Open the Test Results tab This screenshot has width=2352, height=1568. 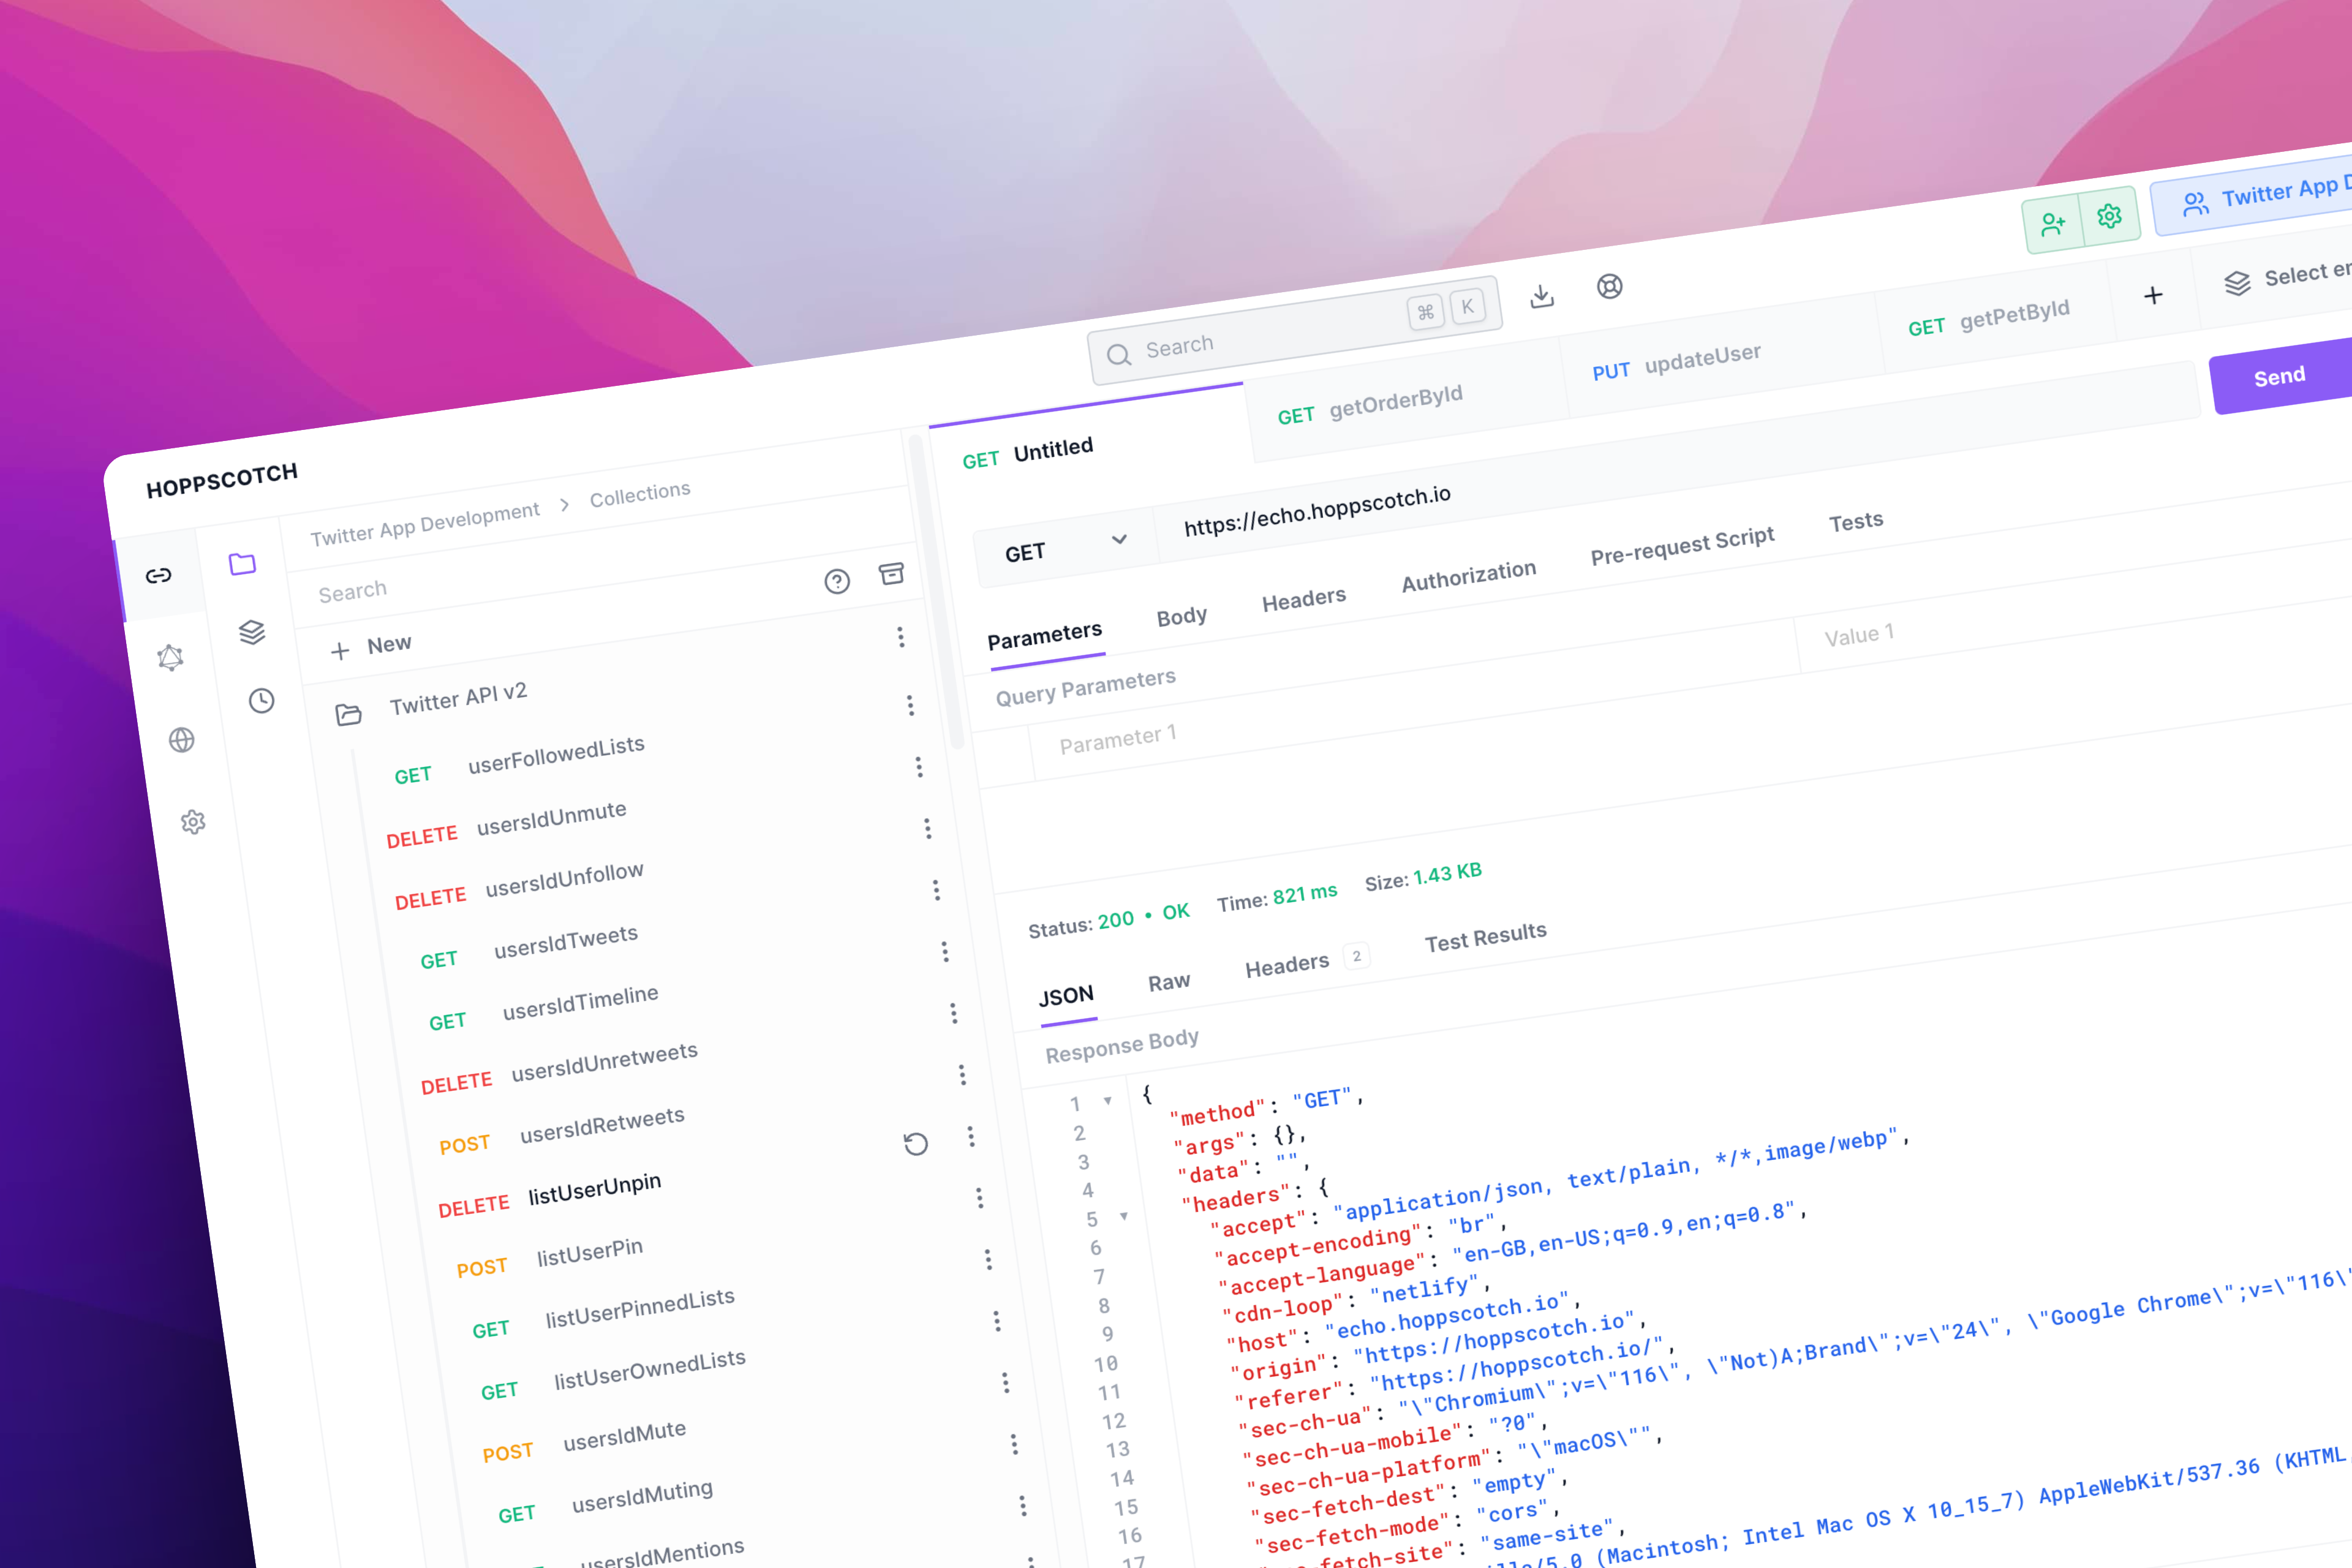[1485, 937]
